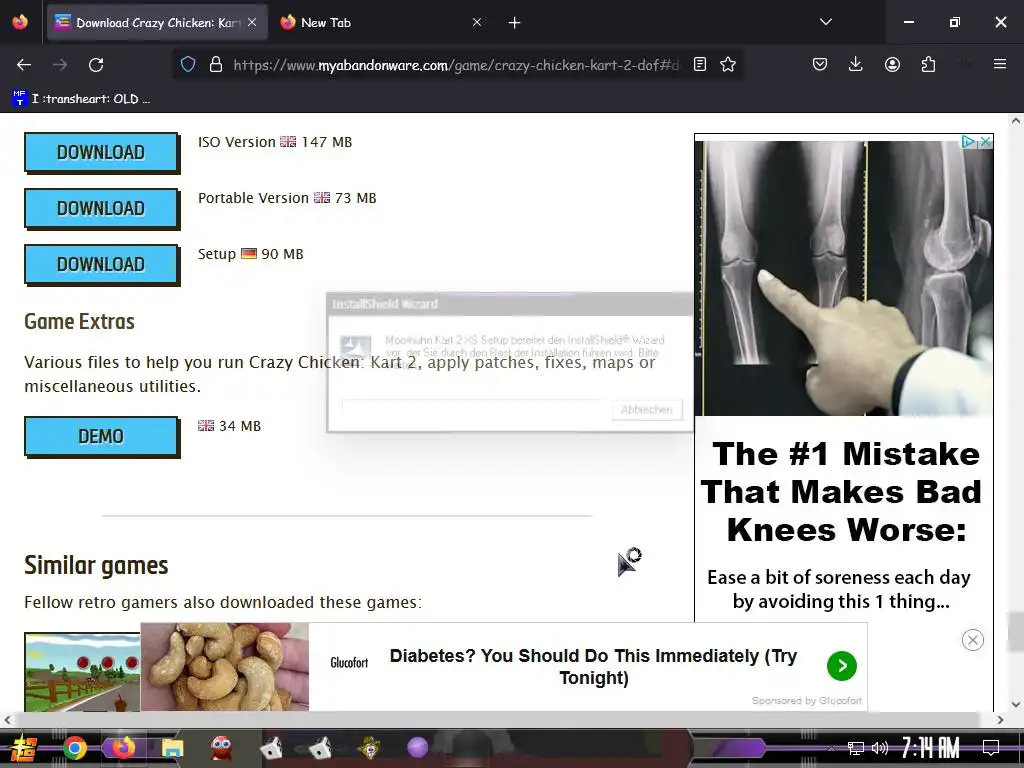Select the Firefox taskbar icon
1024x768 pixels.
pyautogui.click(x=123, y=748)
